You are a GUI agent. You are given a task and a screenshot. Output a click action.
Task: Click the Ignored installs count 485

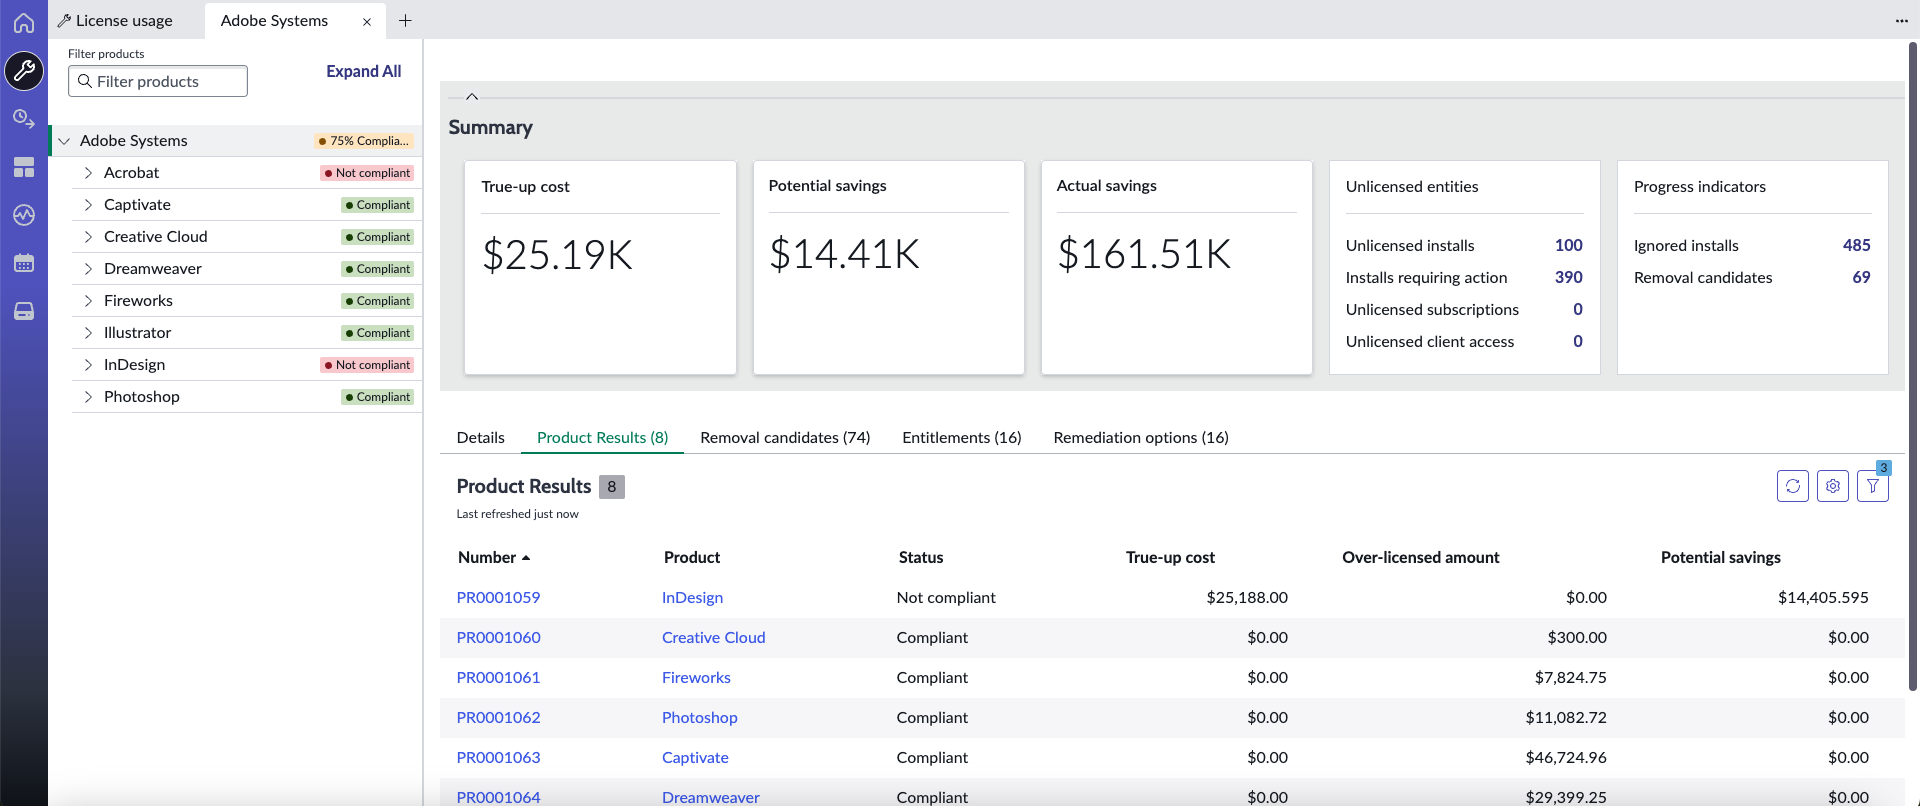[1856, 245]
